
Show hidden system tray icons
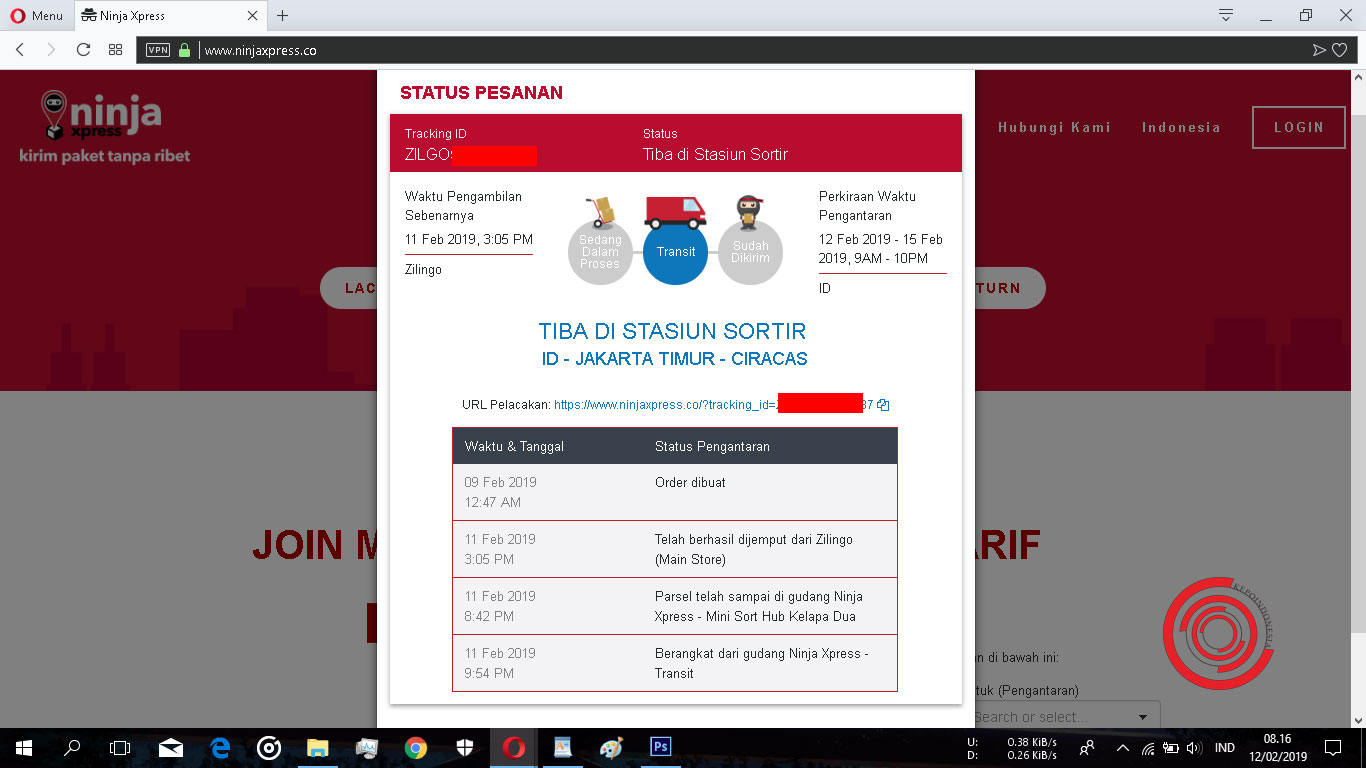[1123, 748]
